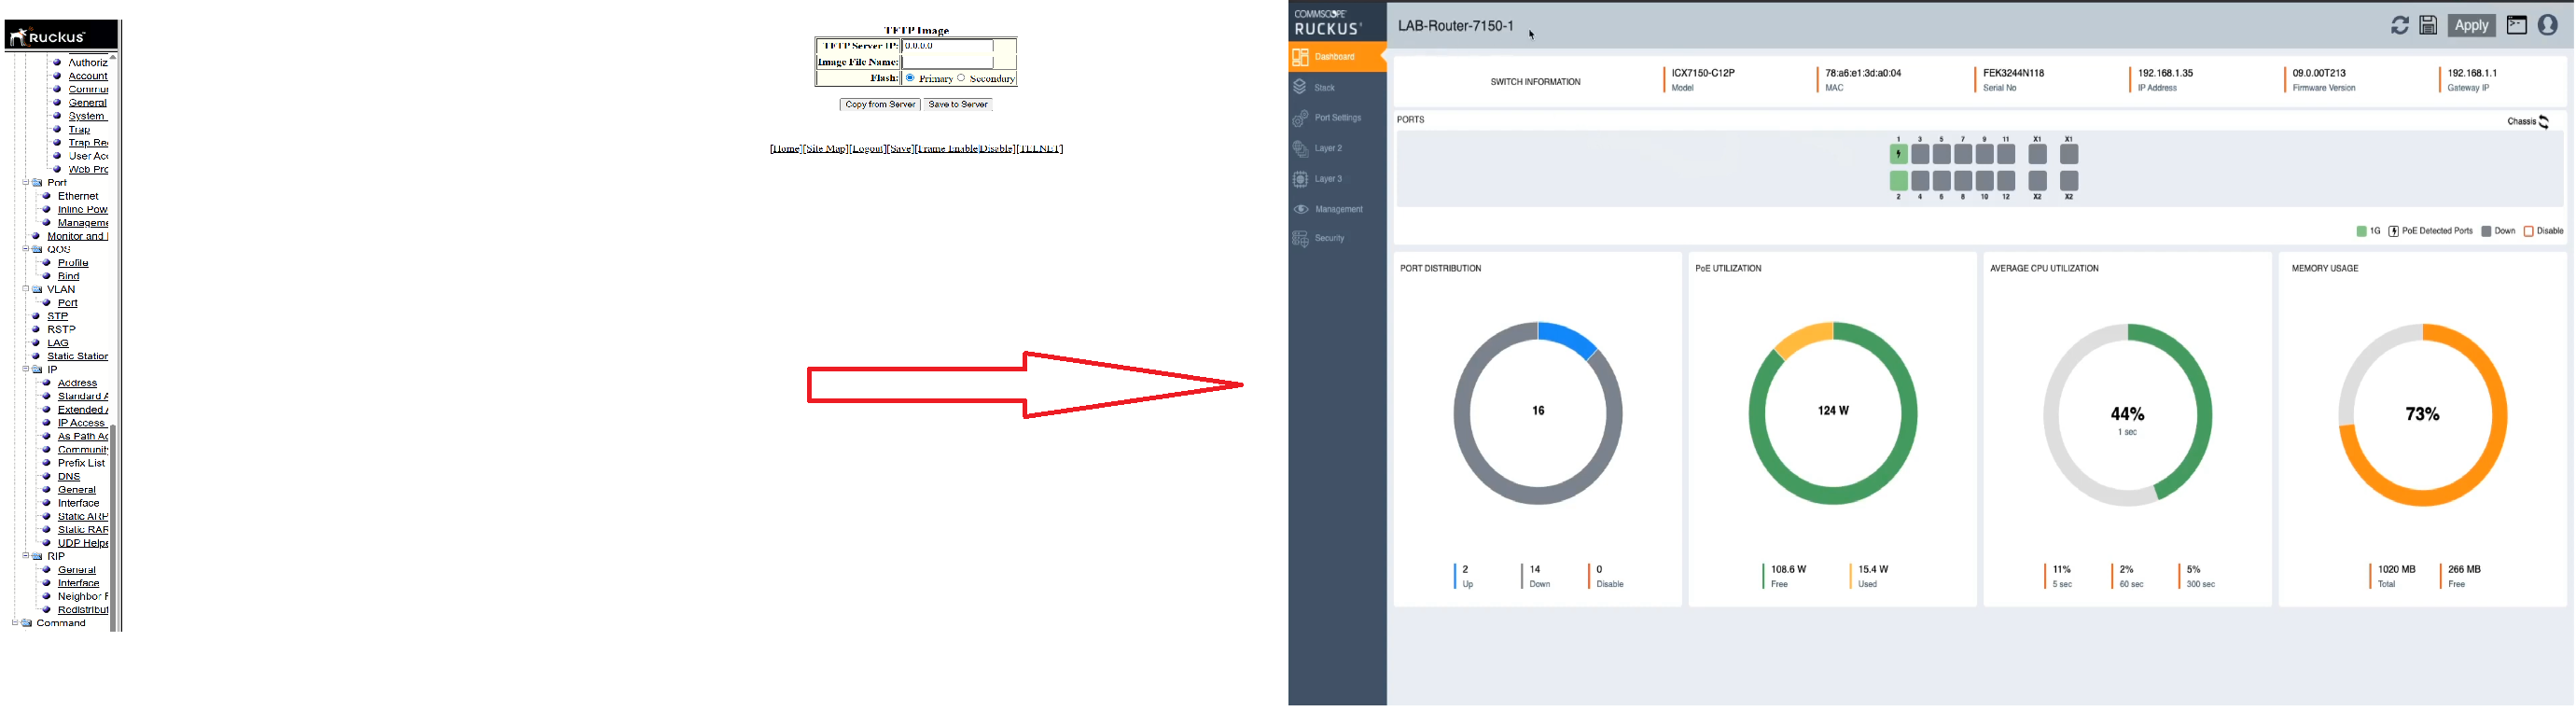Click the Chassis view switch icon

[2544, 122]
